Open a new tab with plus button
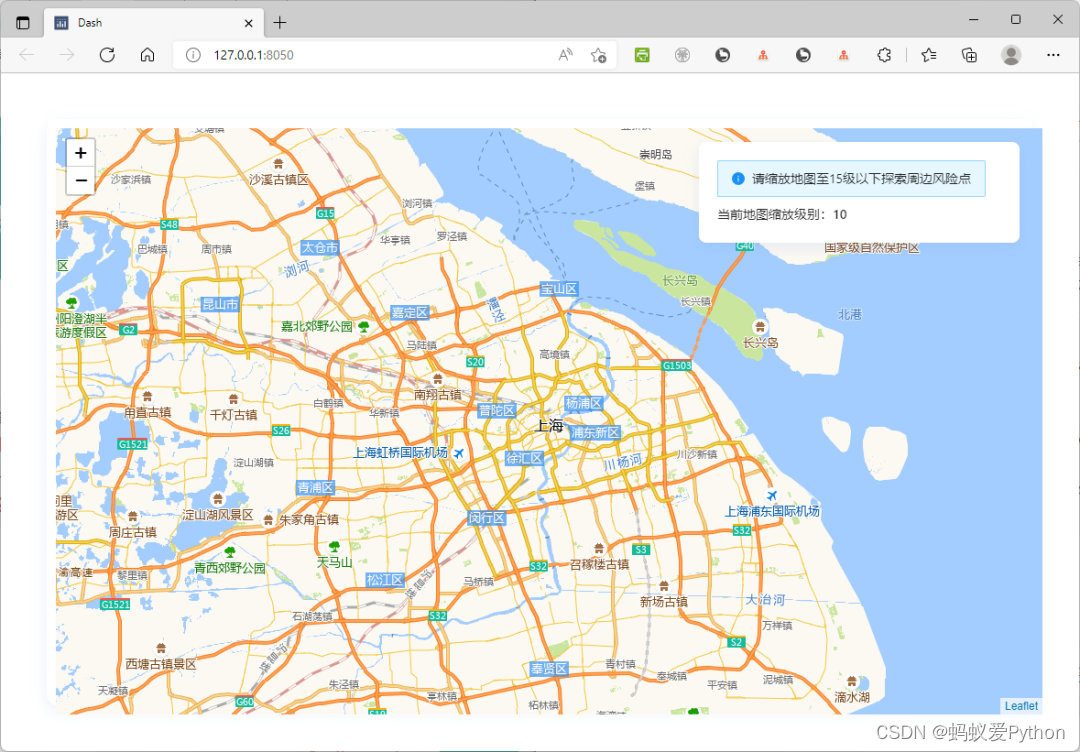Screen dimensions: 1080x752 coord(279,23)
